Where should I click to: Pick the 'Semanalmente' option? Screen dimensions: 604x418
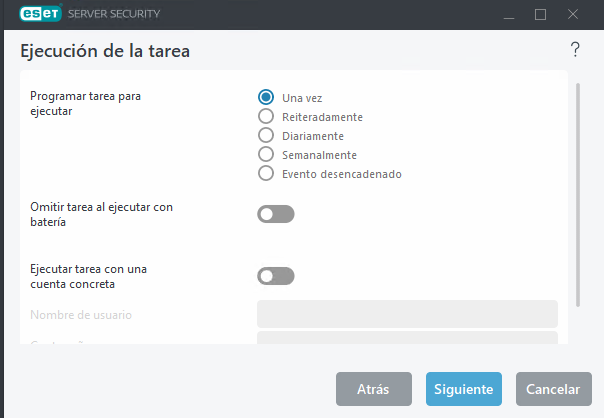[x=266, y=154]
